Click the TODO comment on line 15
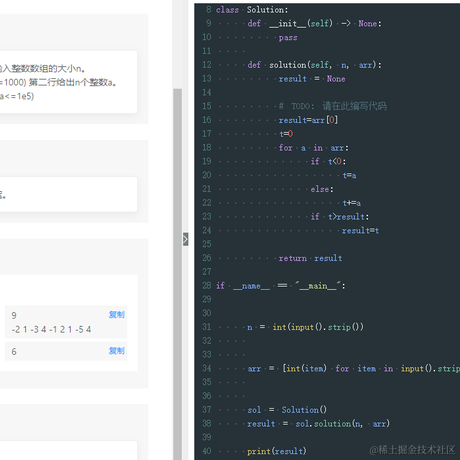Screen dimensions: 460x460 point(333,106)
